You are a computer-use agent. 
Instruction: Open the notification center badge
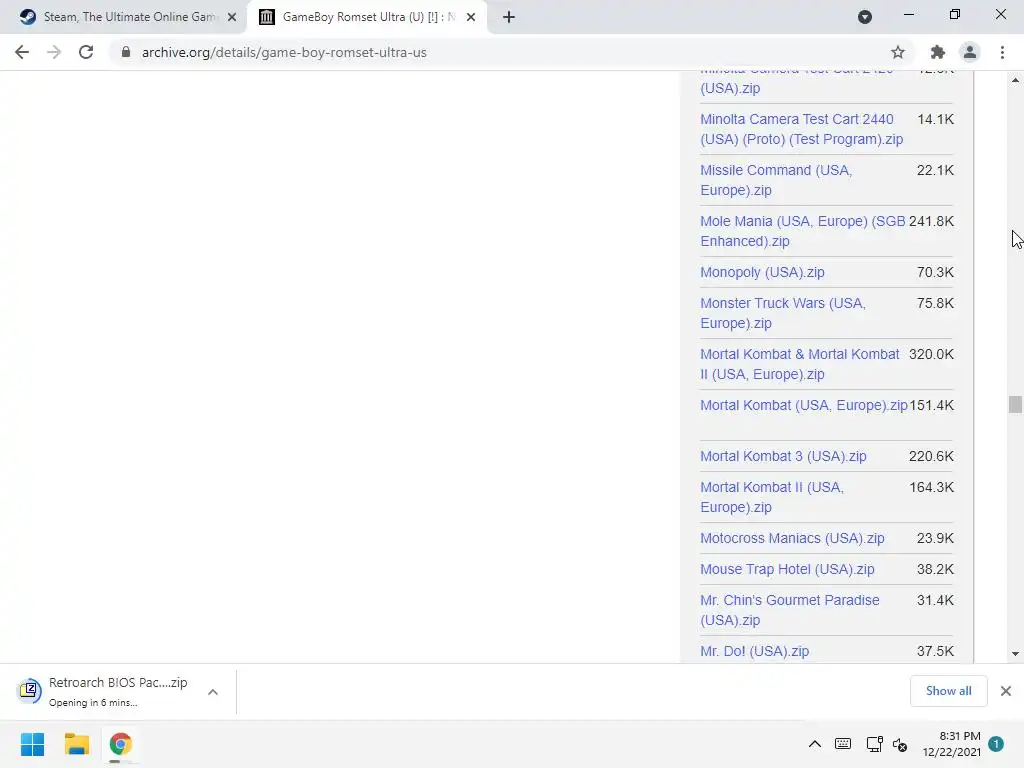click(996, 744)
